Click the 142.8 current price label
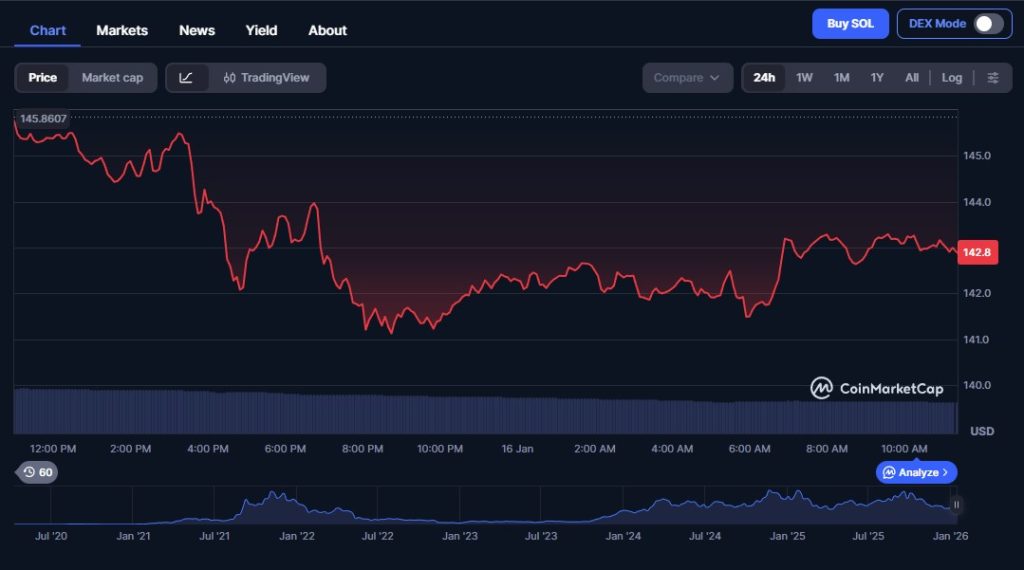 point(975,252)
